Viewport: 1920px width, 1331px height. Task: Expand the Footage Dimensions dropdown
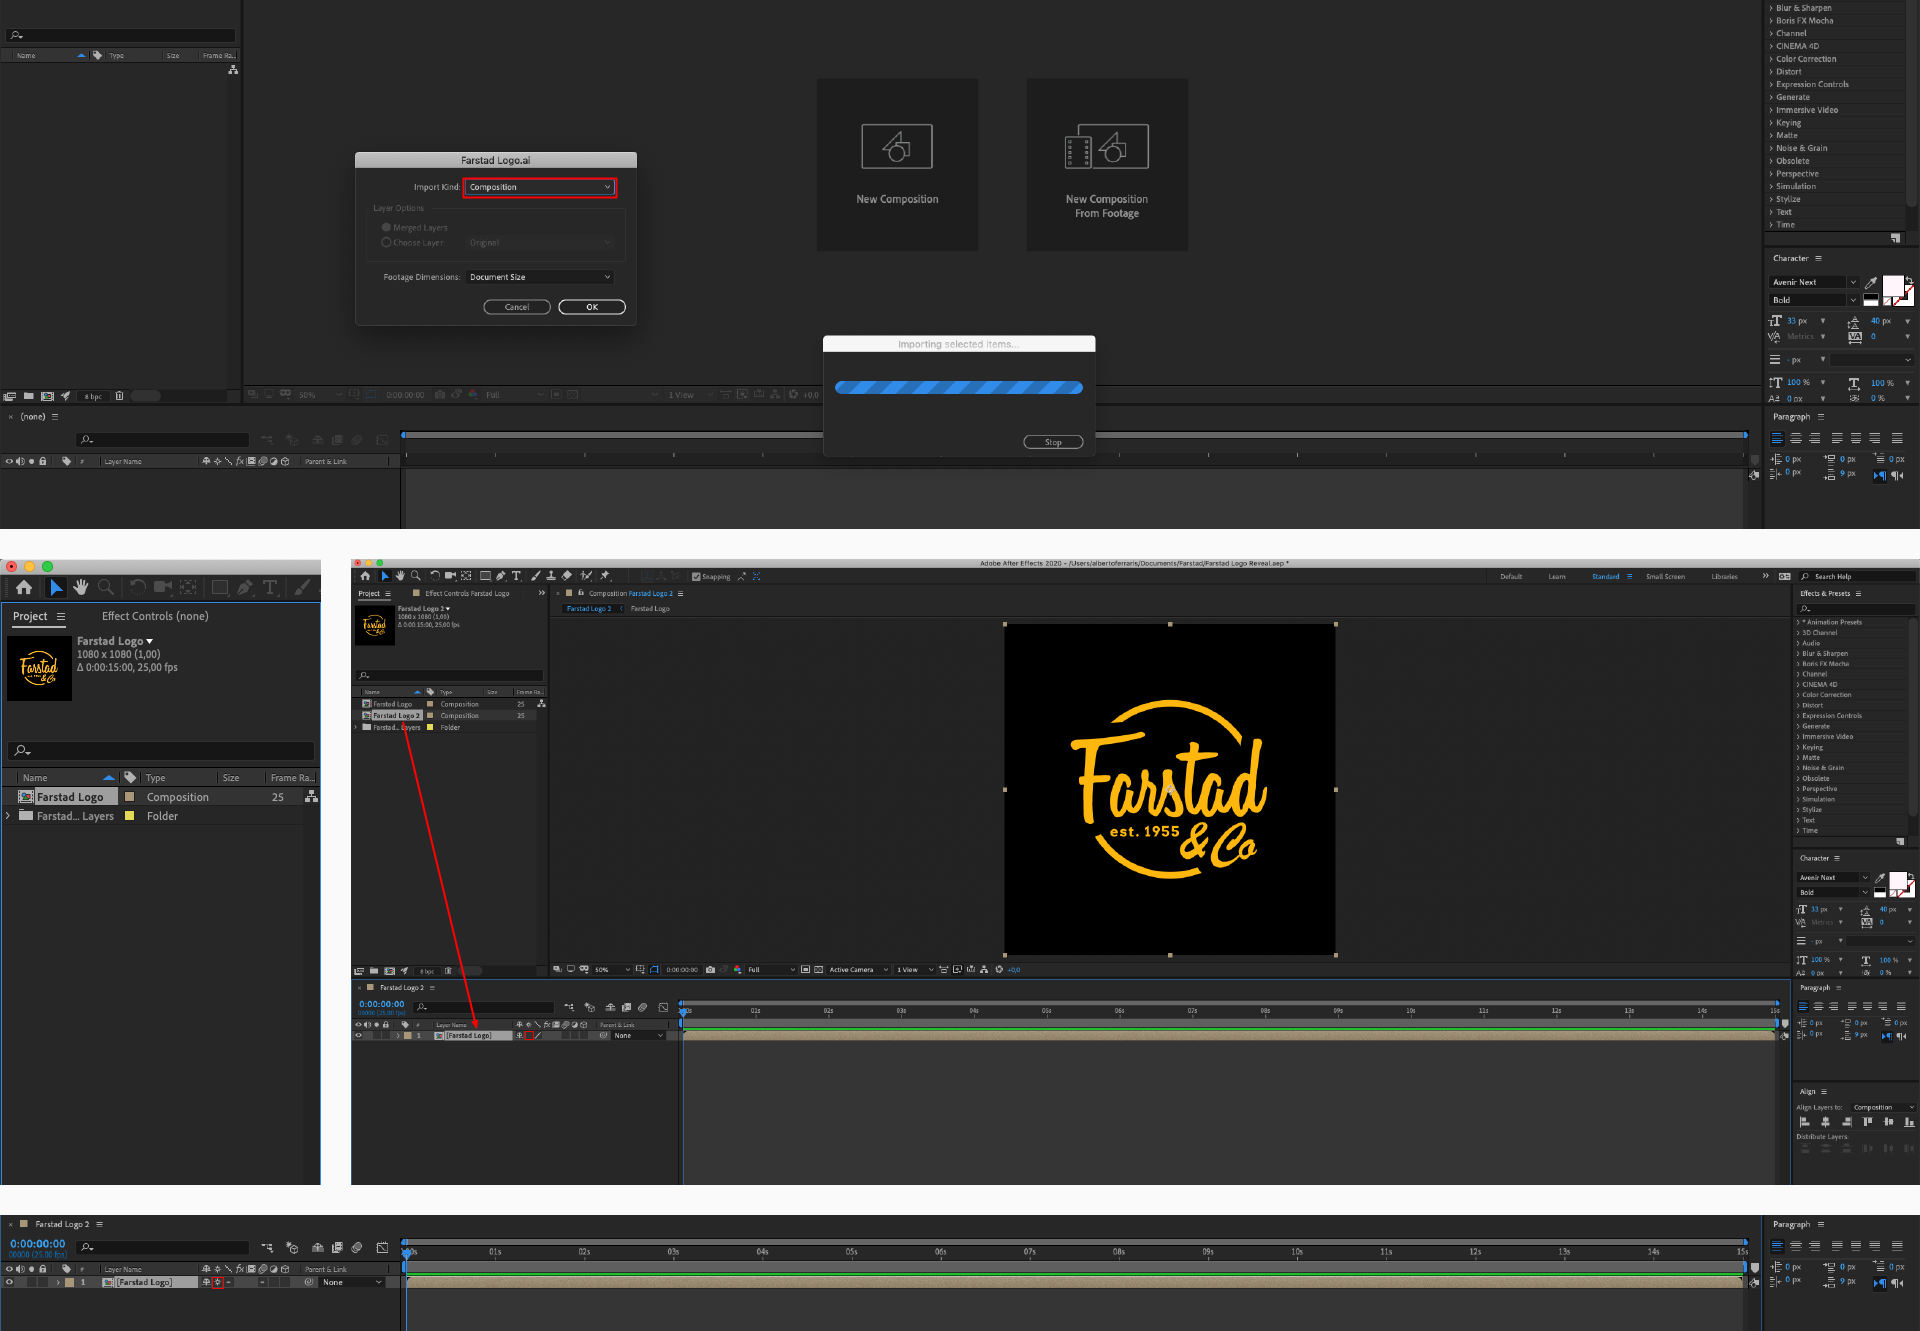point(540,279)
